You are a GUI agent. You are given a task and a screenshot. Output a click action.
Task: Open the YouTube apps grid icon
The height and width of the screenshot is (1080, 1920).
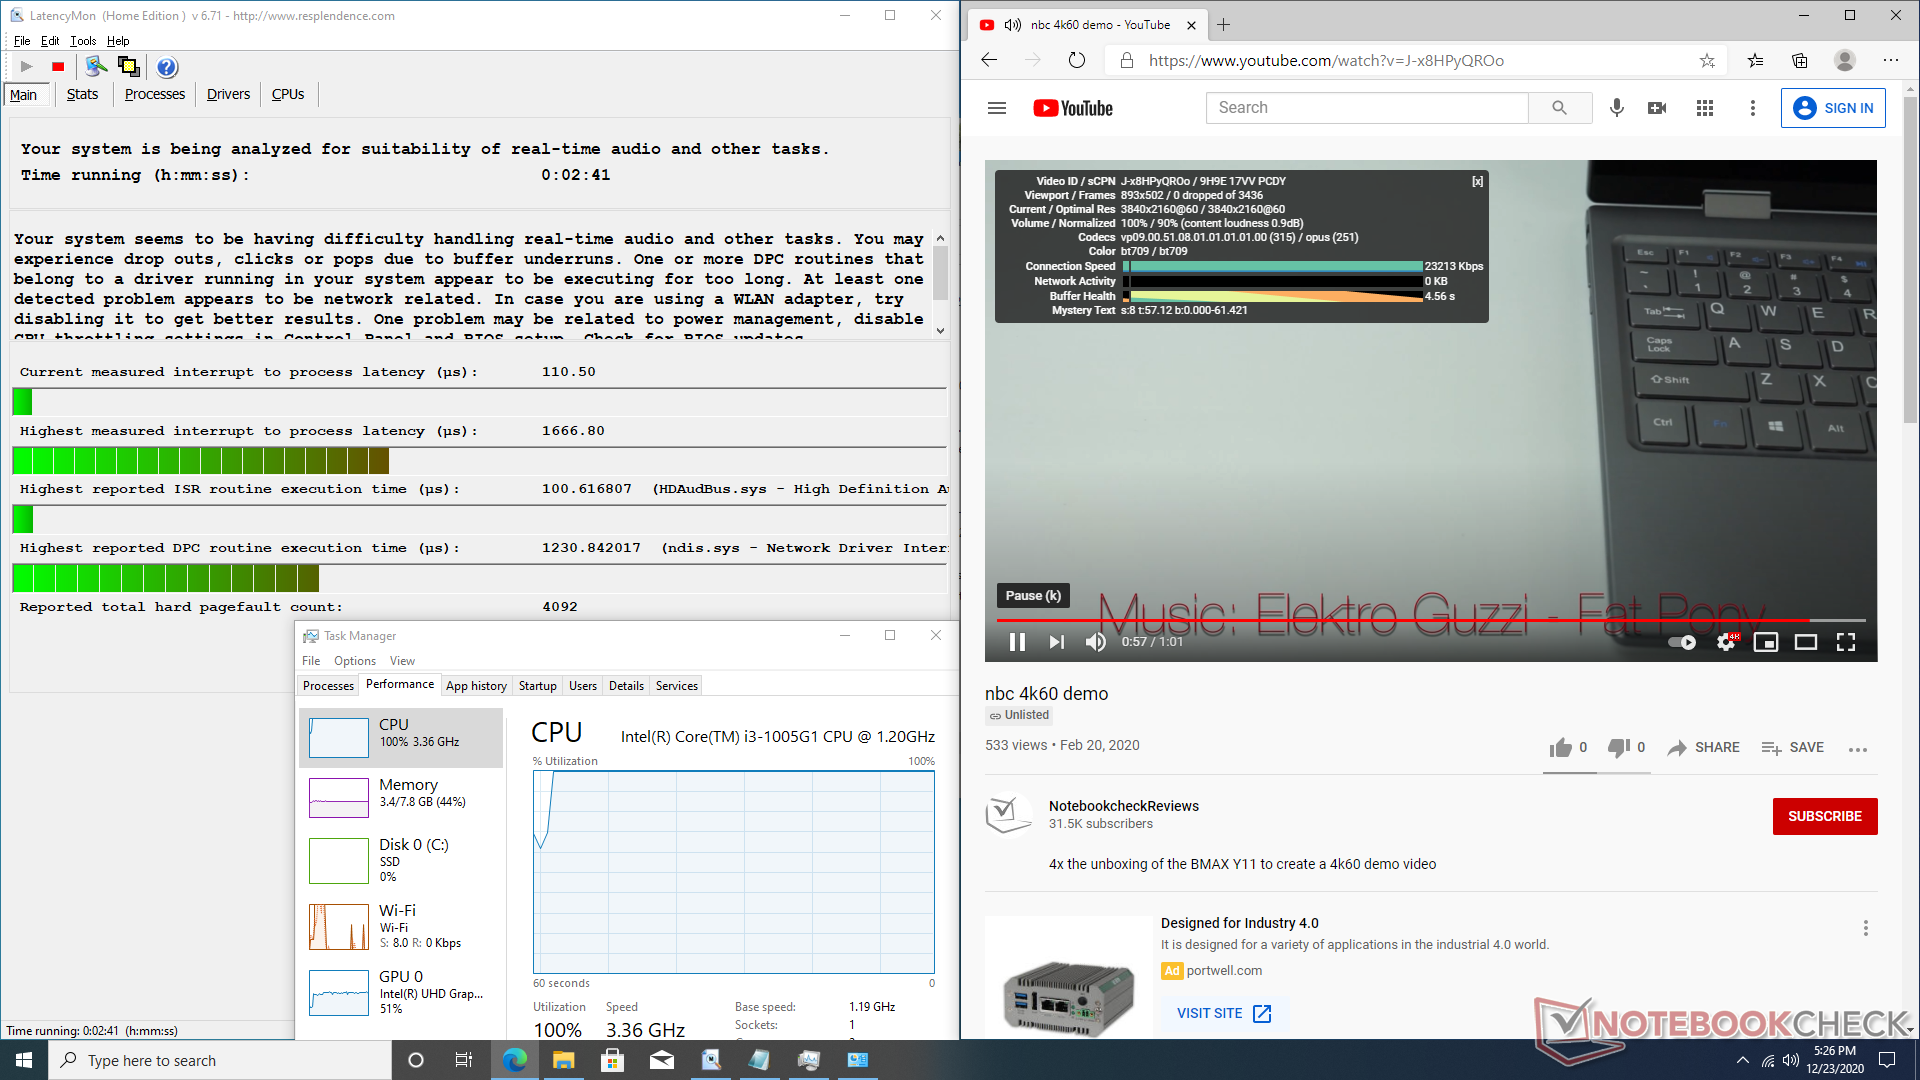pos(1705,108)
